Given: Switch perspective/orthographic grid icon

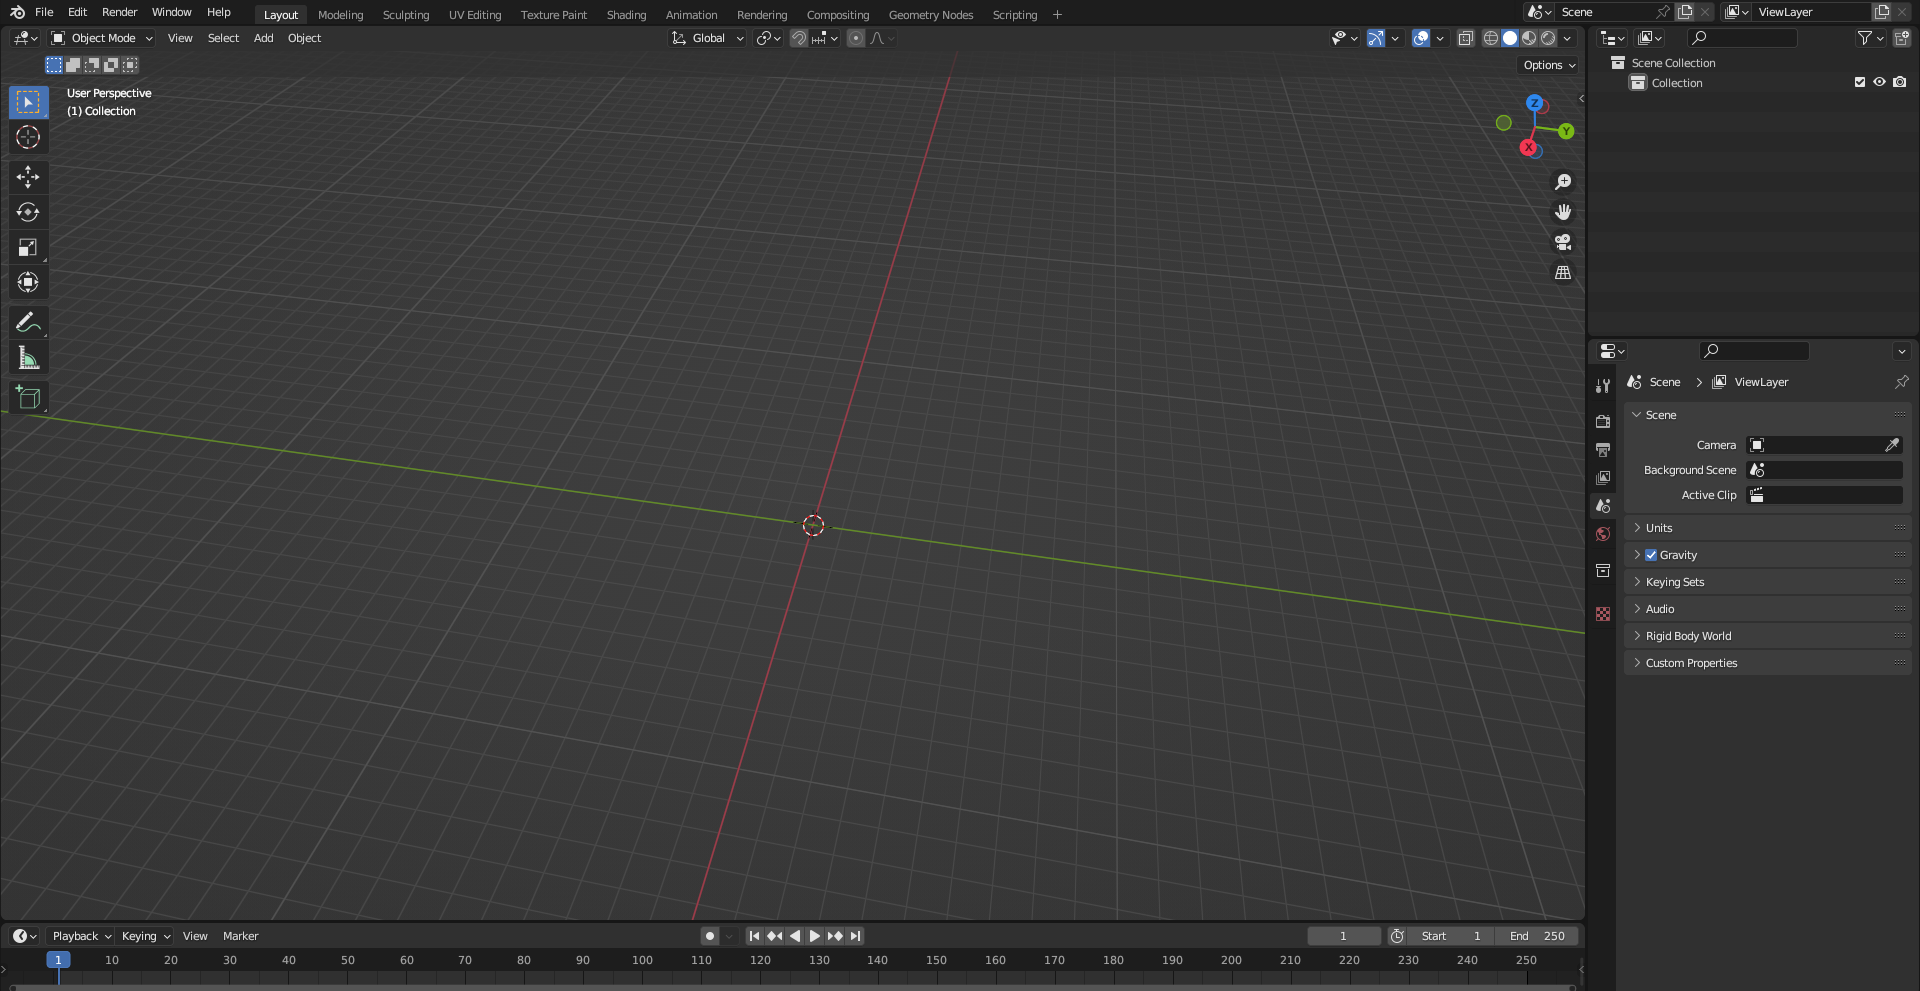Looking at the screenshot, I should 1563,272.
